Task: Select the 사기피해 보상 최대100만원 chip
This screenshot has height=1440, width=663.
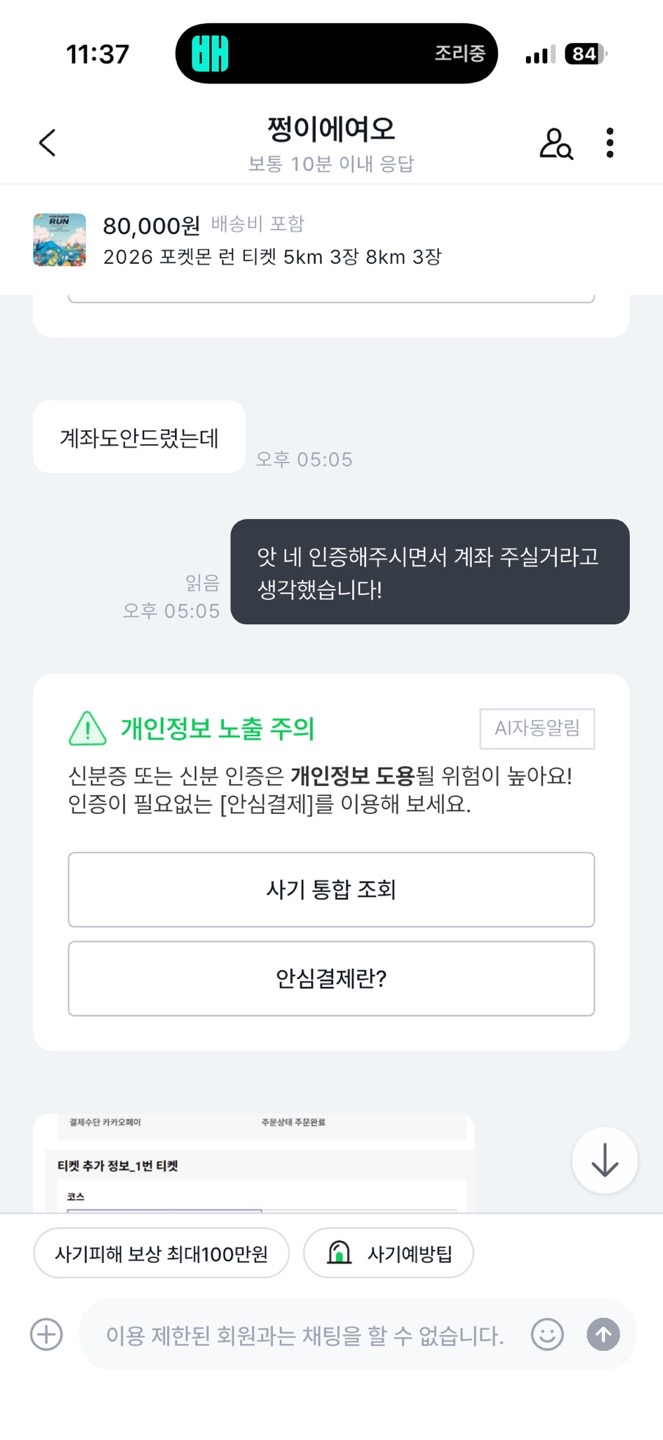Action: tap(161, 1253)
